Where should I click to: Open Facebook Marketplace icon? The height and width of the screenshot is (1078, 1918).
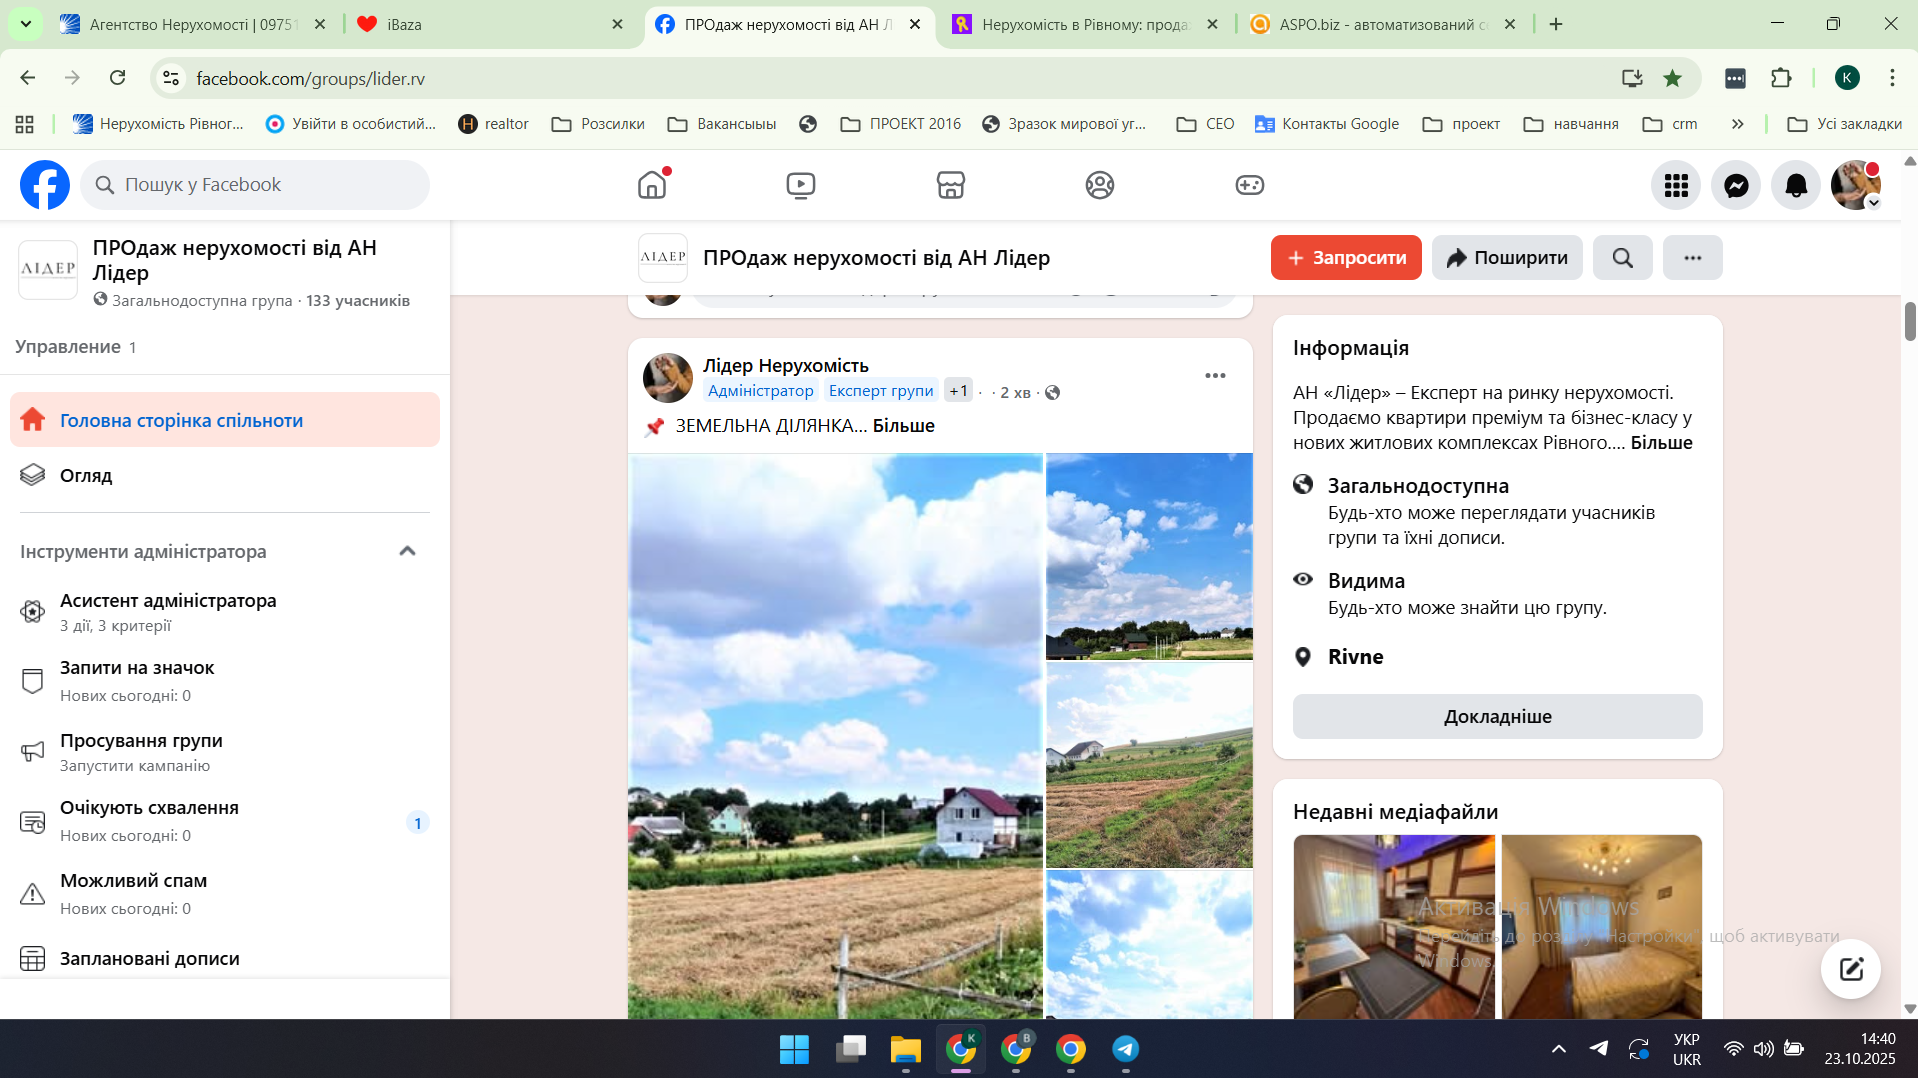click(950, 185)
